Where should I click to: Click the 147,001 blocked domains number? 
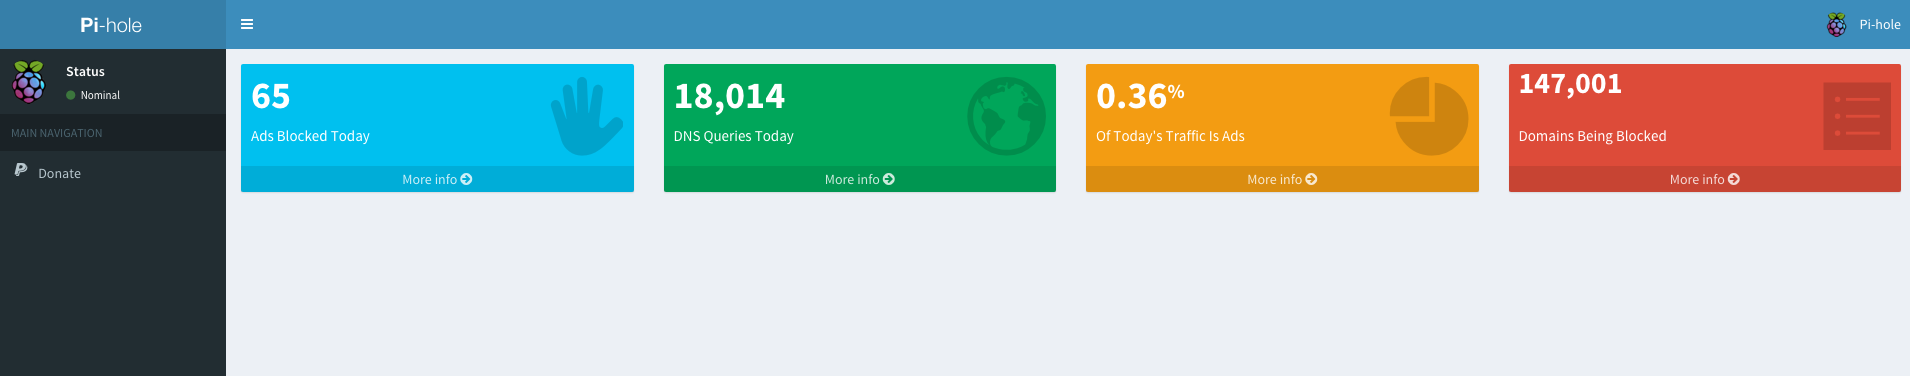tap(1570, 84)
